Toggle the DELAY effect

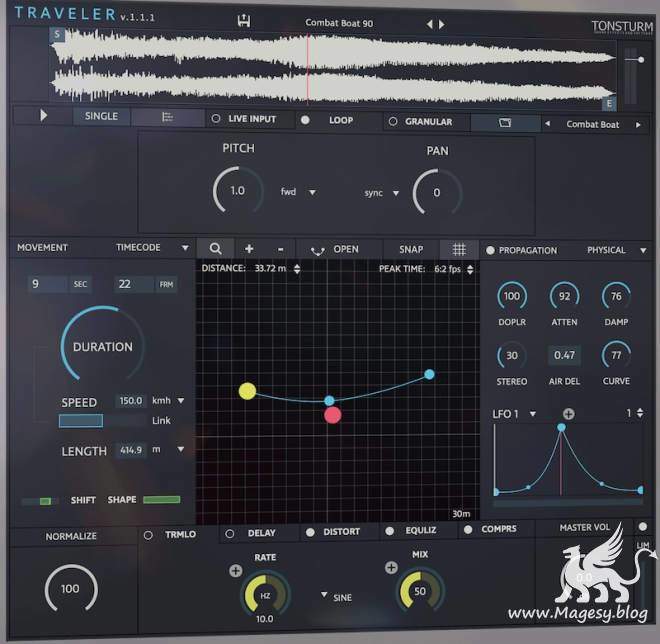pos(230,534)
